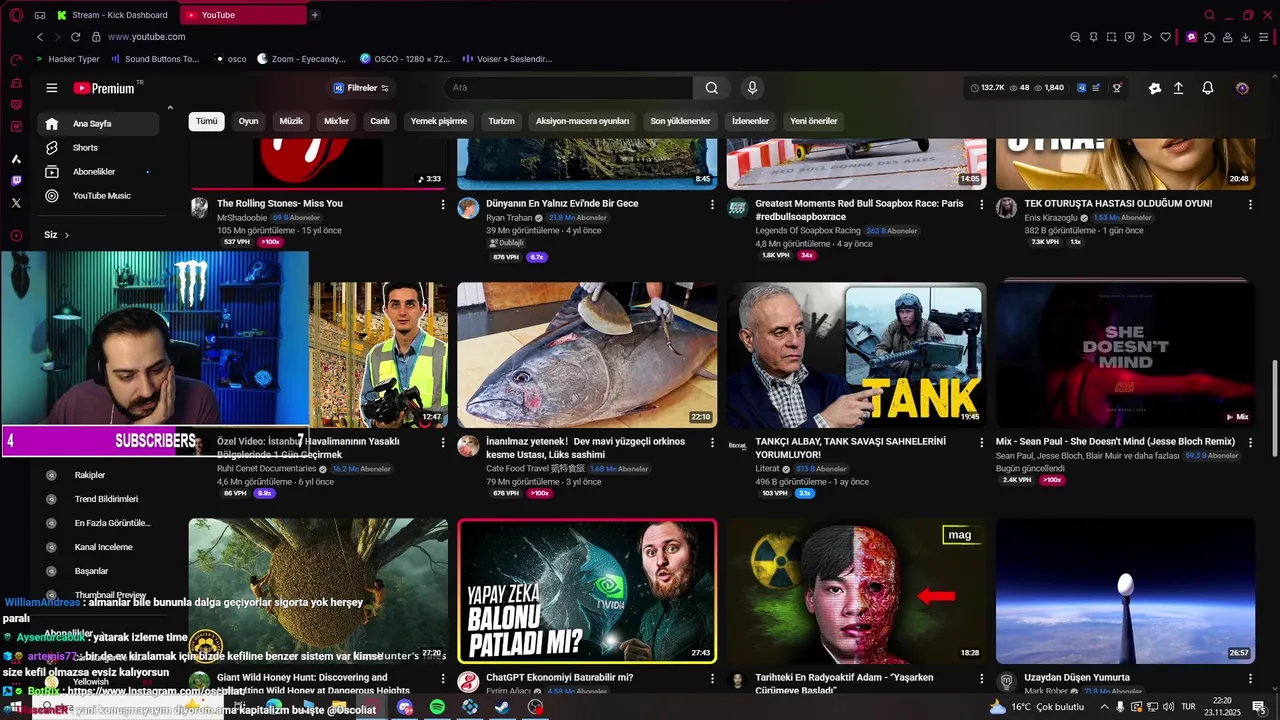
Task: Open the Filtreler filter dropdown
Action: (x=361, y=88)
